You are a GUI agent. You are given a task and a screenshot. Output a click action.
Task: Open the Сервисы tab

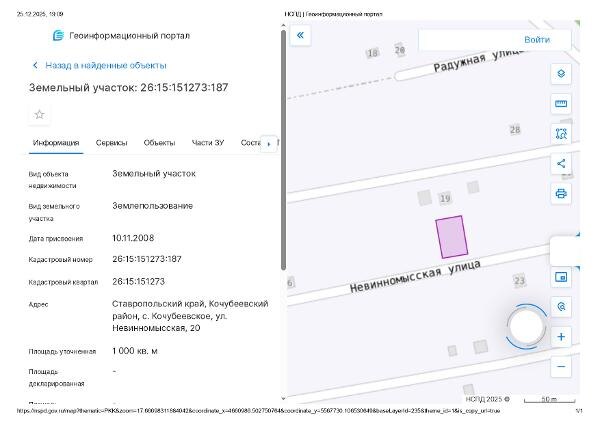point(111,143)
